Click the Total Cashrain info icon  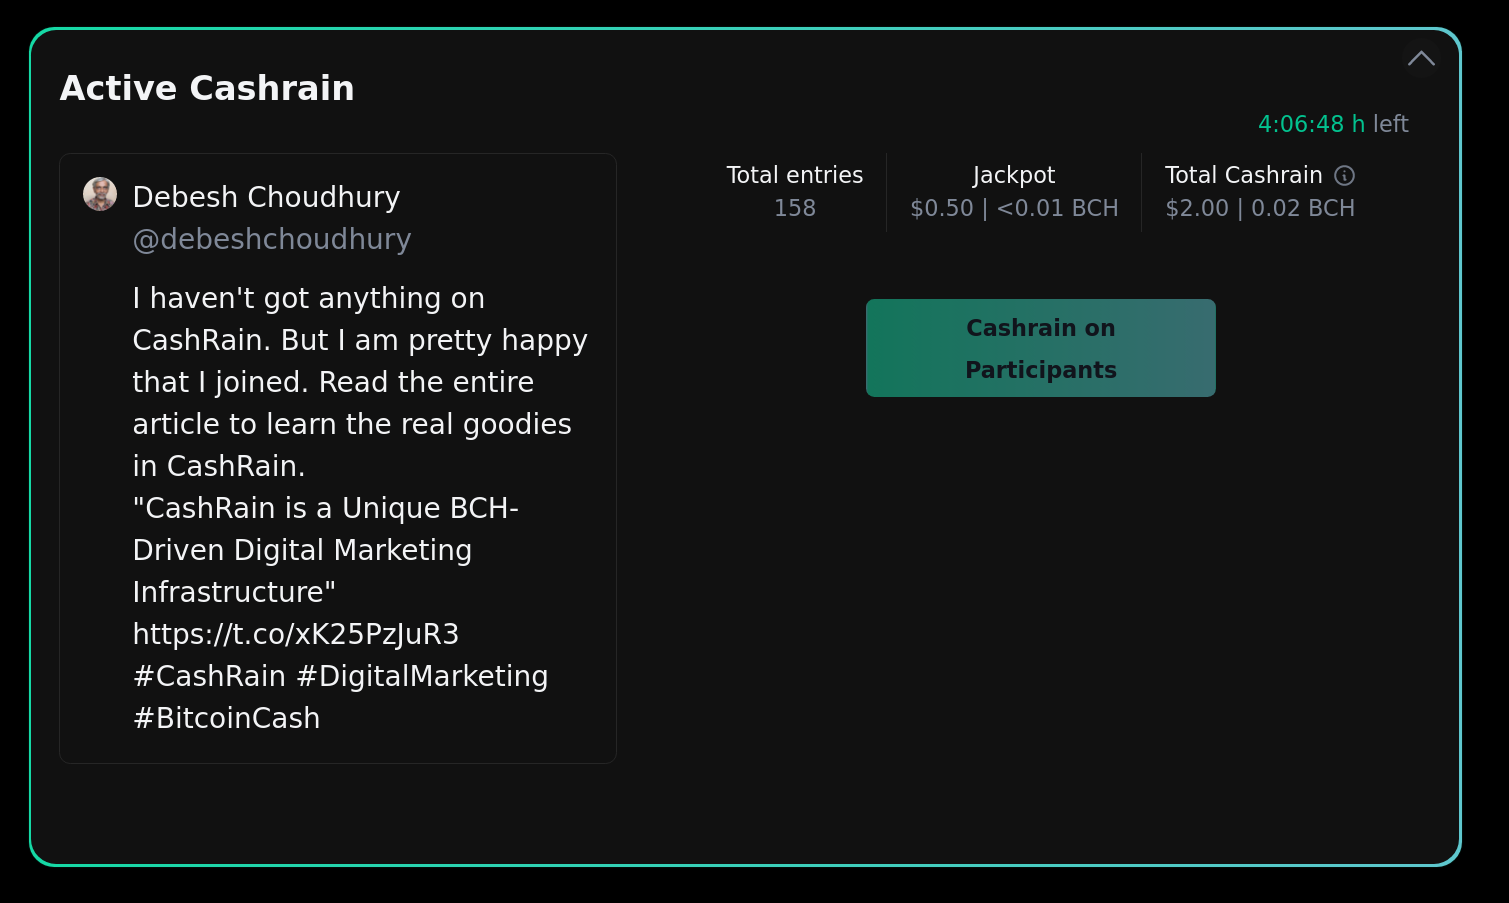(1345, 176)
